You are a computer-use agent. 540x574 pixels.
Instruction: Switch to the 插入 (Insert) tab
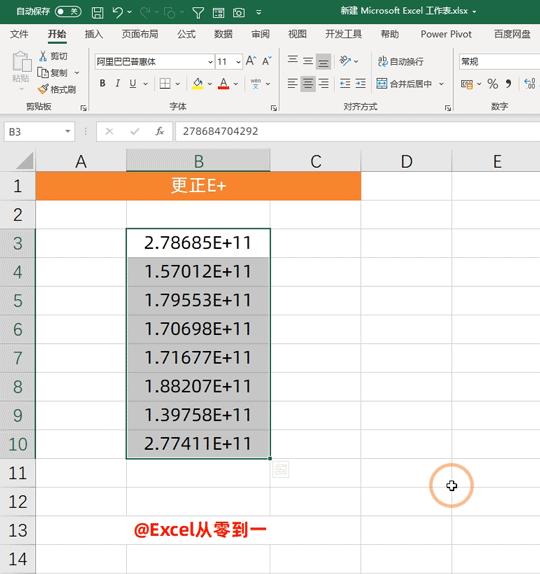pos(94,34)
